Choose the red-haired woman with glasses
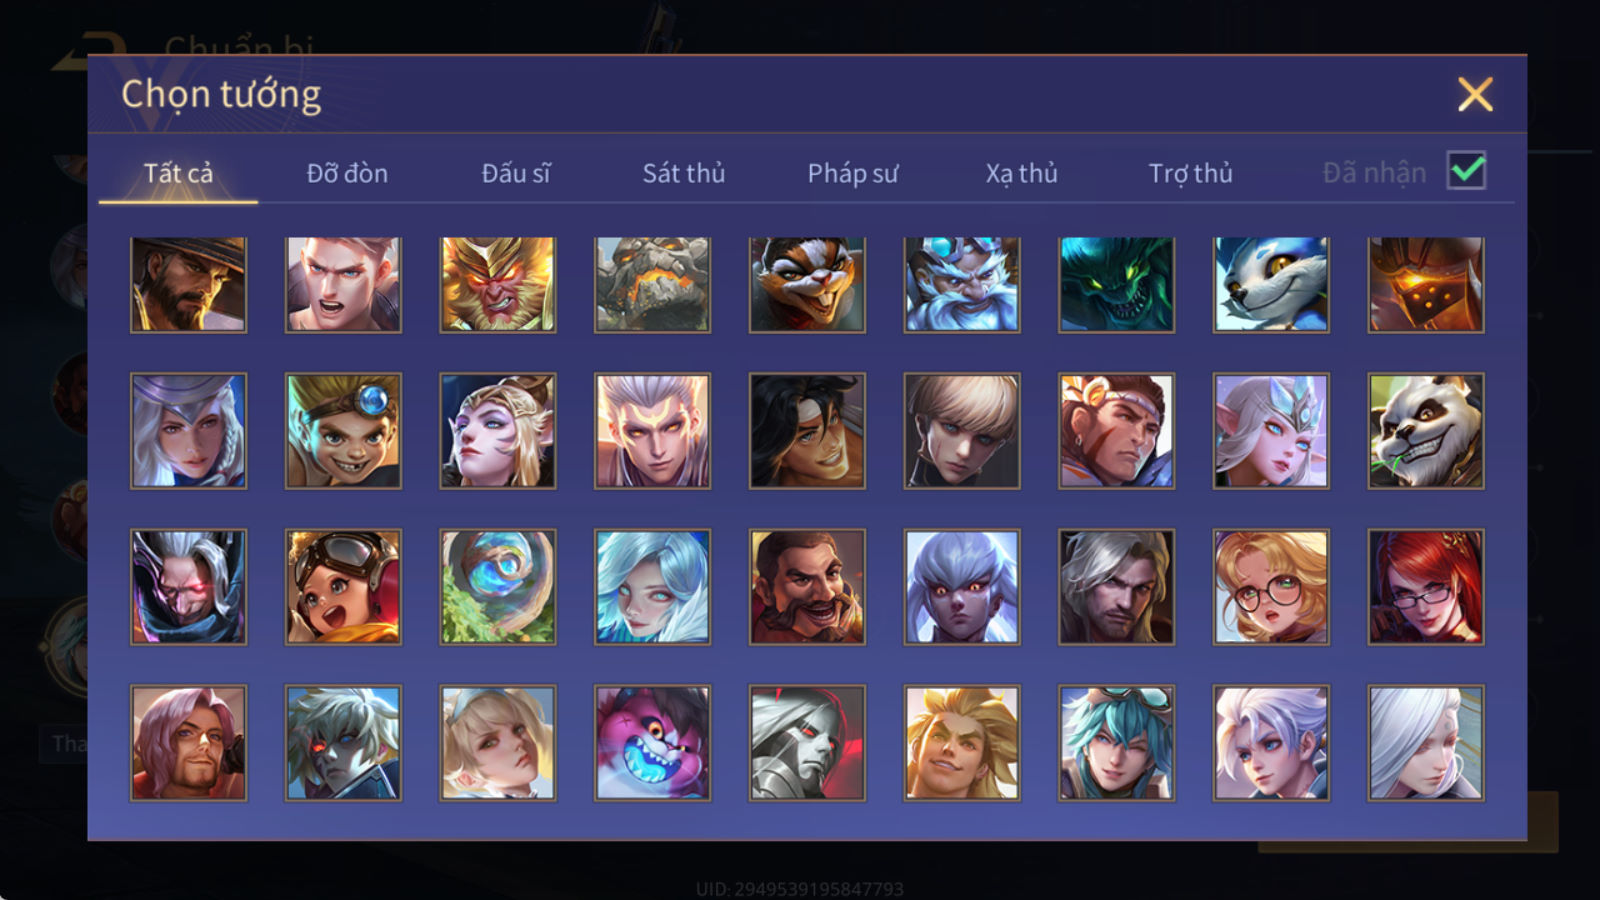1600x900 pixels. click(1426, 587)
